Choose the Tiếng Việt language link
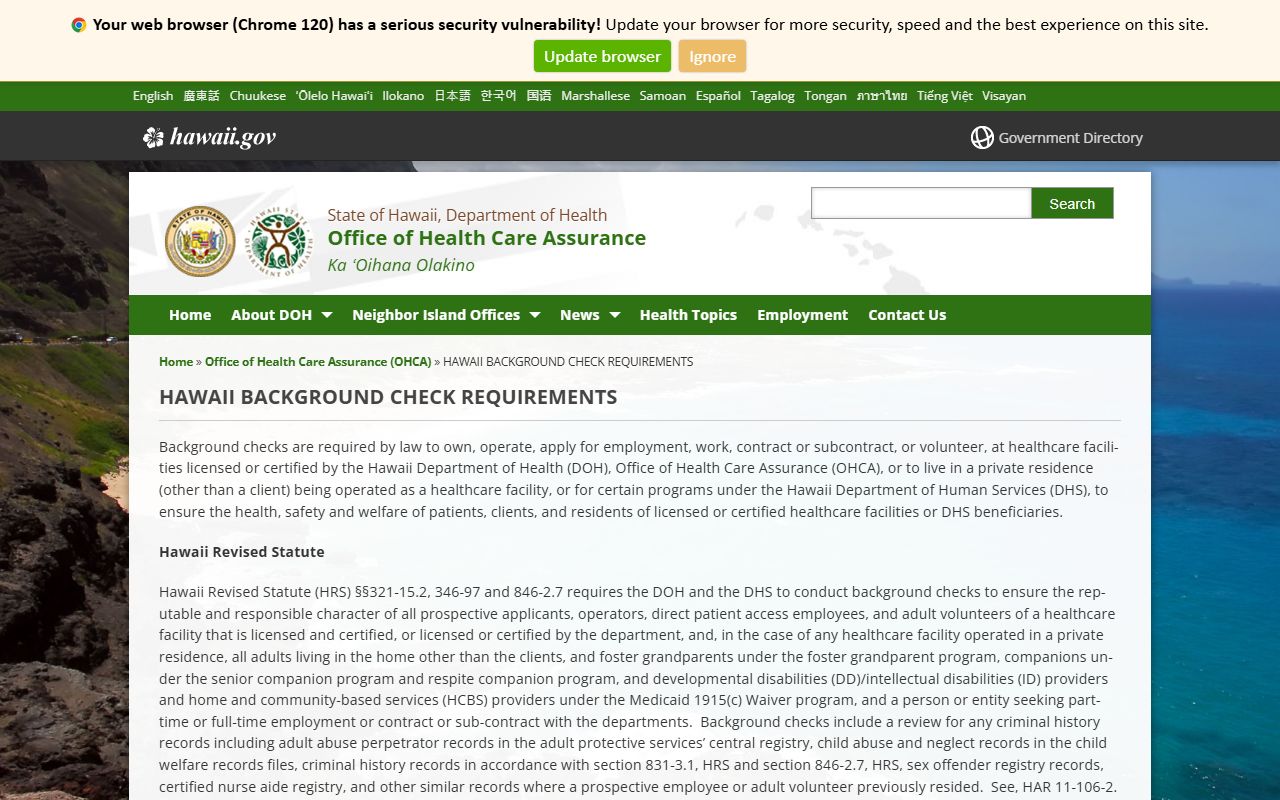Screen dimensions: 1280x800 coord(945,96)
